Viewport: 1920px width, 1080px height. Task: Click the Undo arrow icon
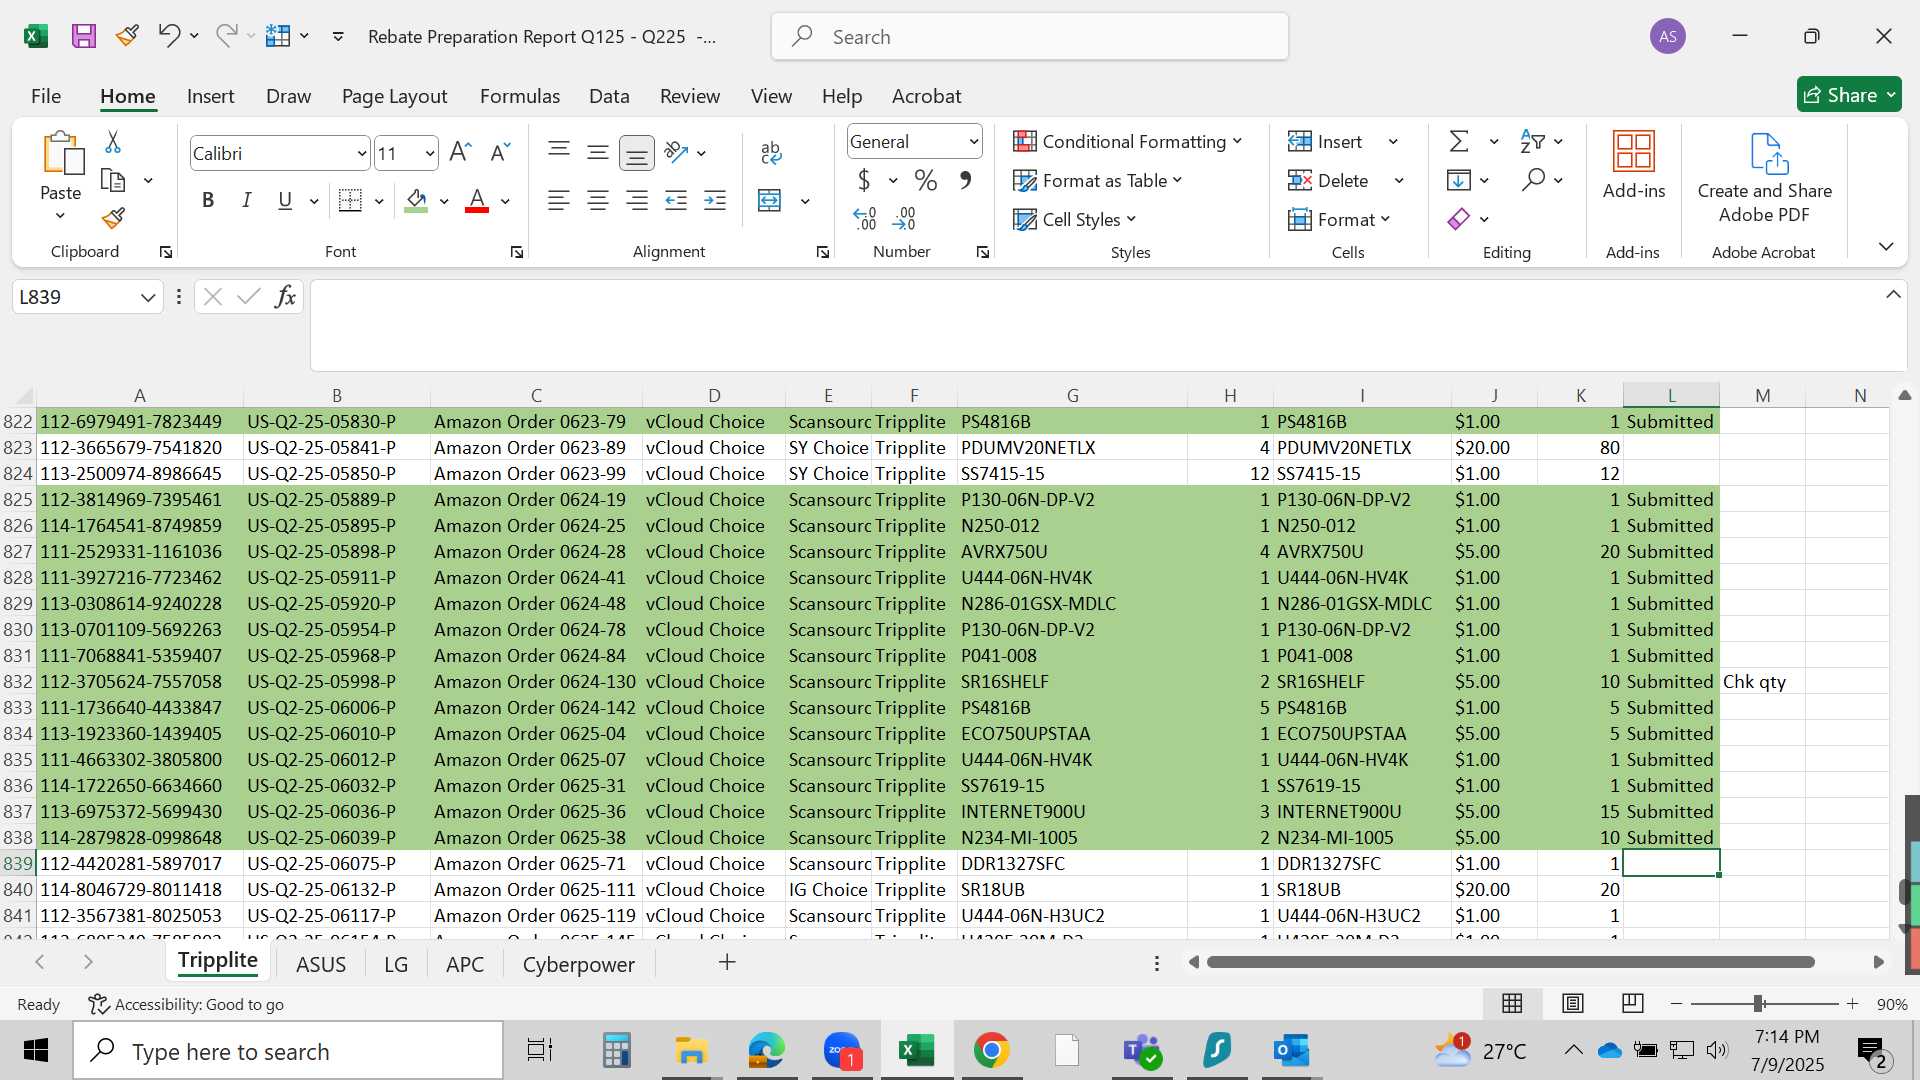(x=168, y=36)
